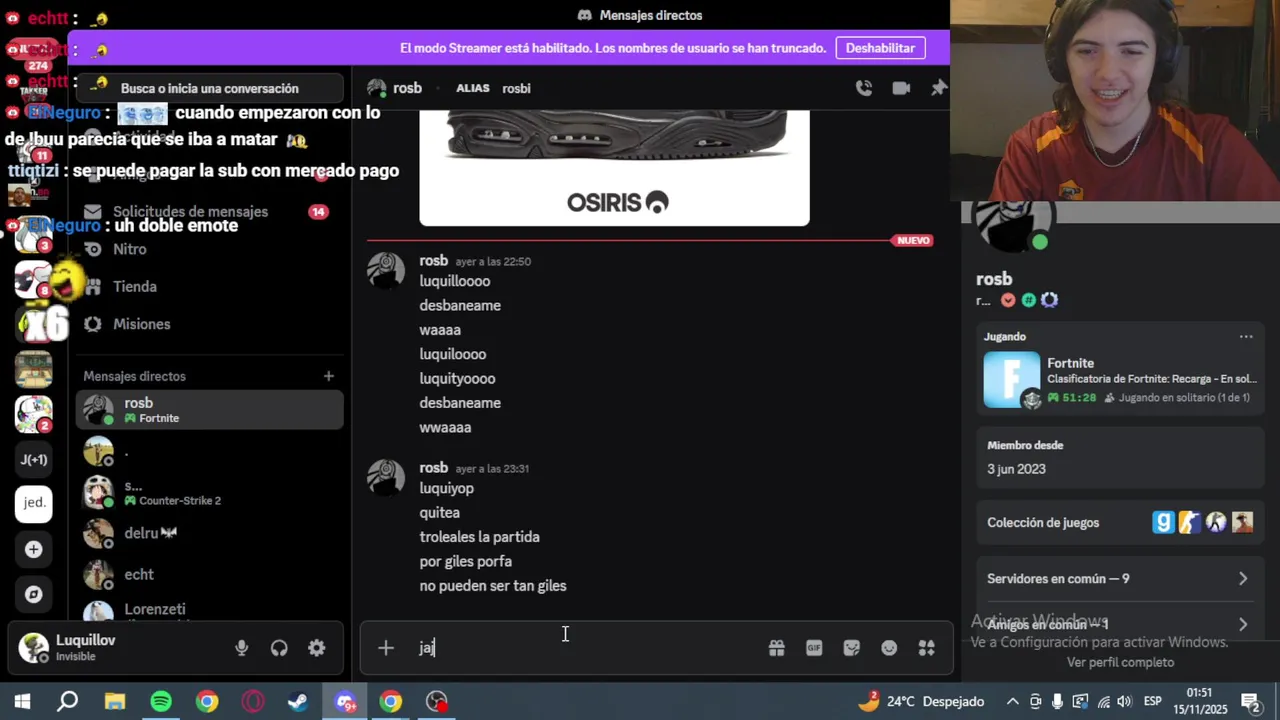Open the OSIRIS shoe image
The image size is (1280, 720).
(x=614, y=168)
